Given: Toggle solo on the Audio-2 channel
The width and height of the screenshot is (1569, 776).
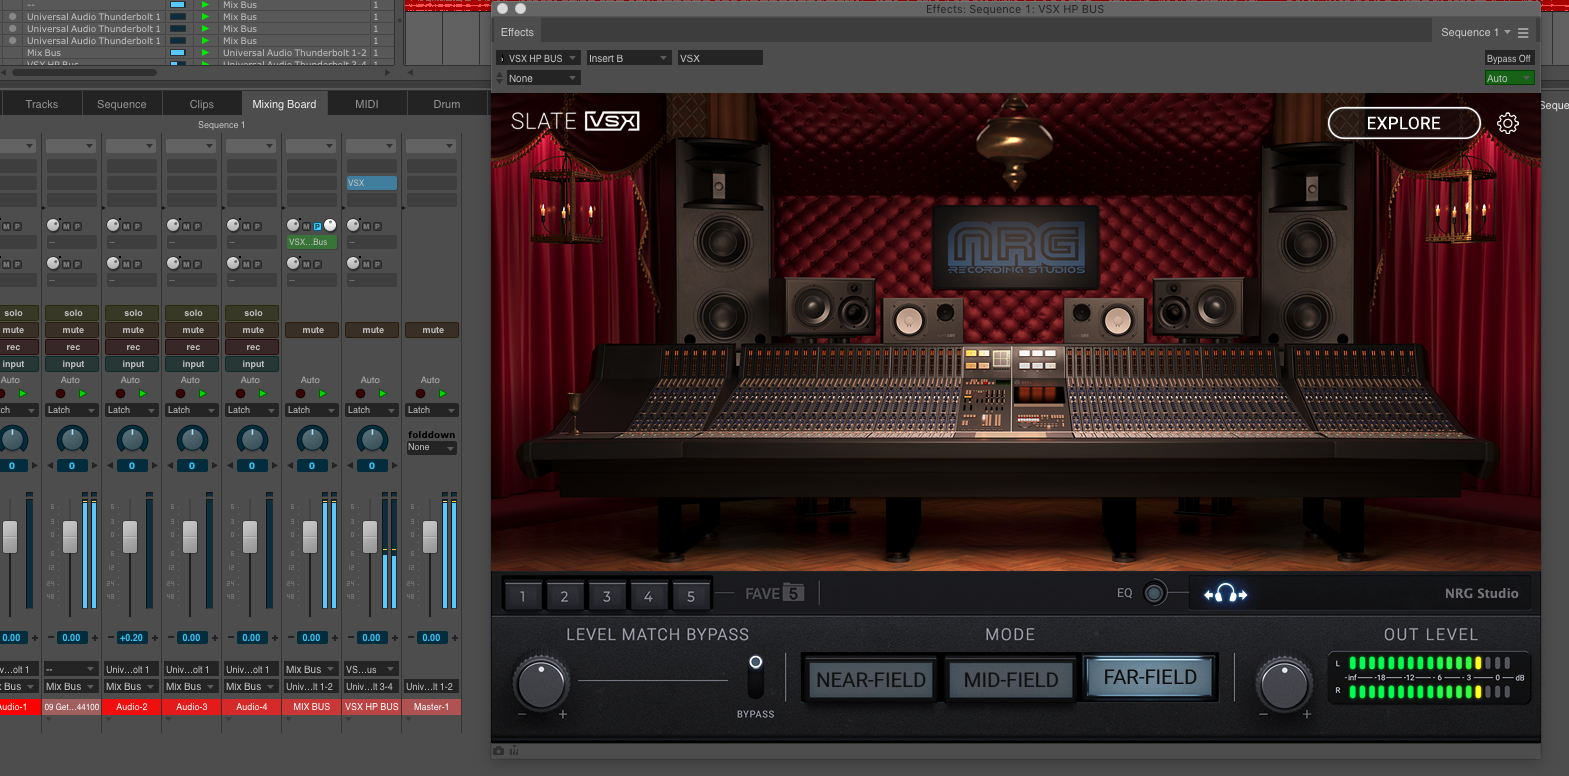Looking at the screenshot, I should click(x=133, y=313).
